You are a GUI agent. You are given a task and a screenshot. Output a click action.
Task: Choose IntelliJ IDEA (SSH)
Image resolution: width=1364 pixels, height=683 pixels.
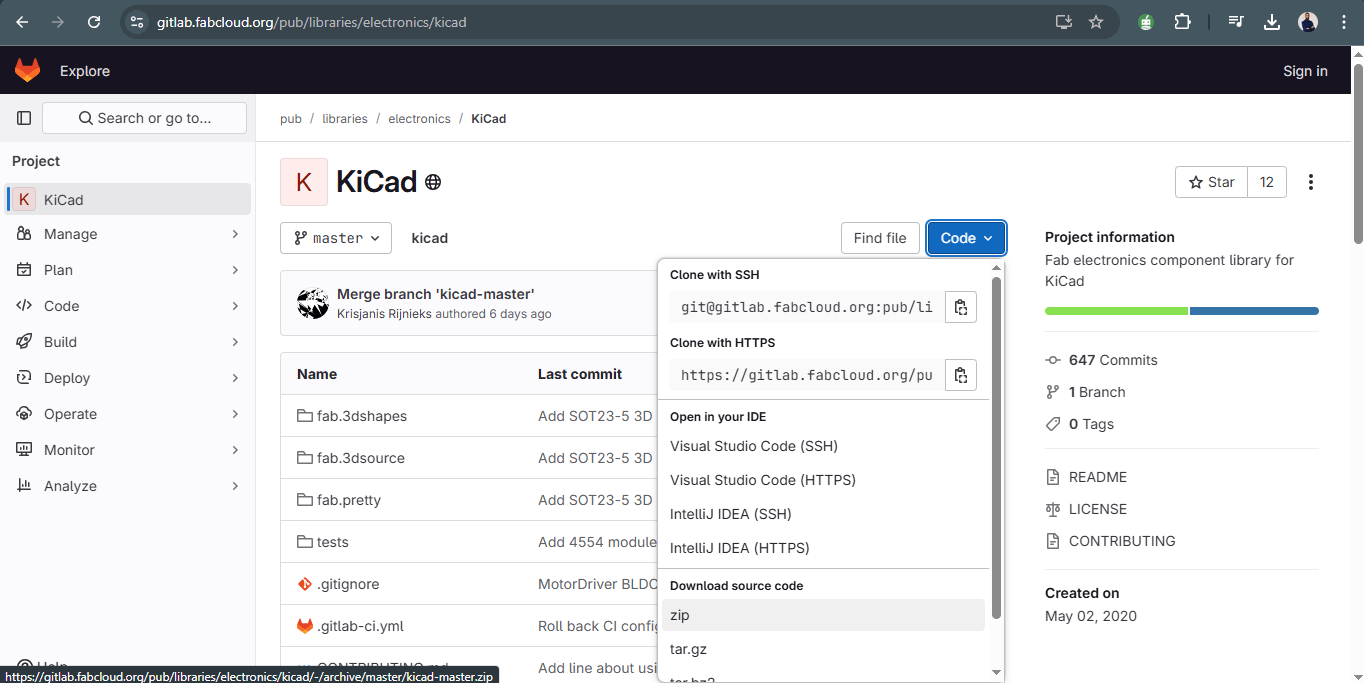pos(823,514)
